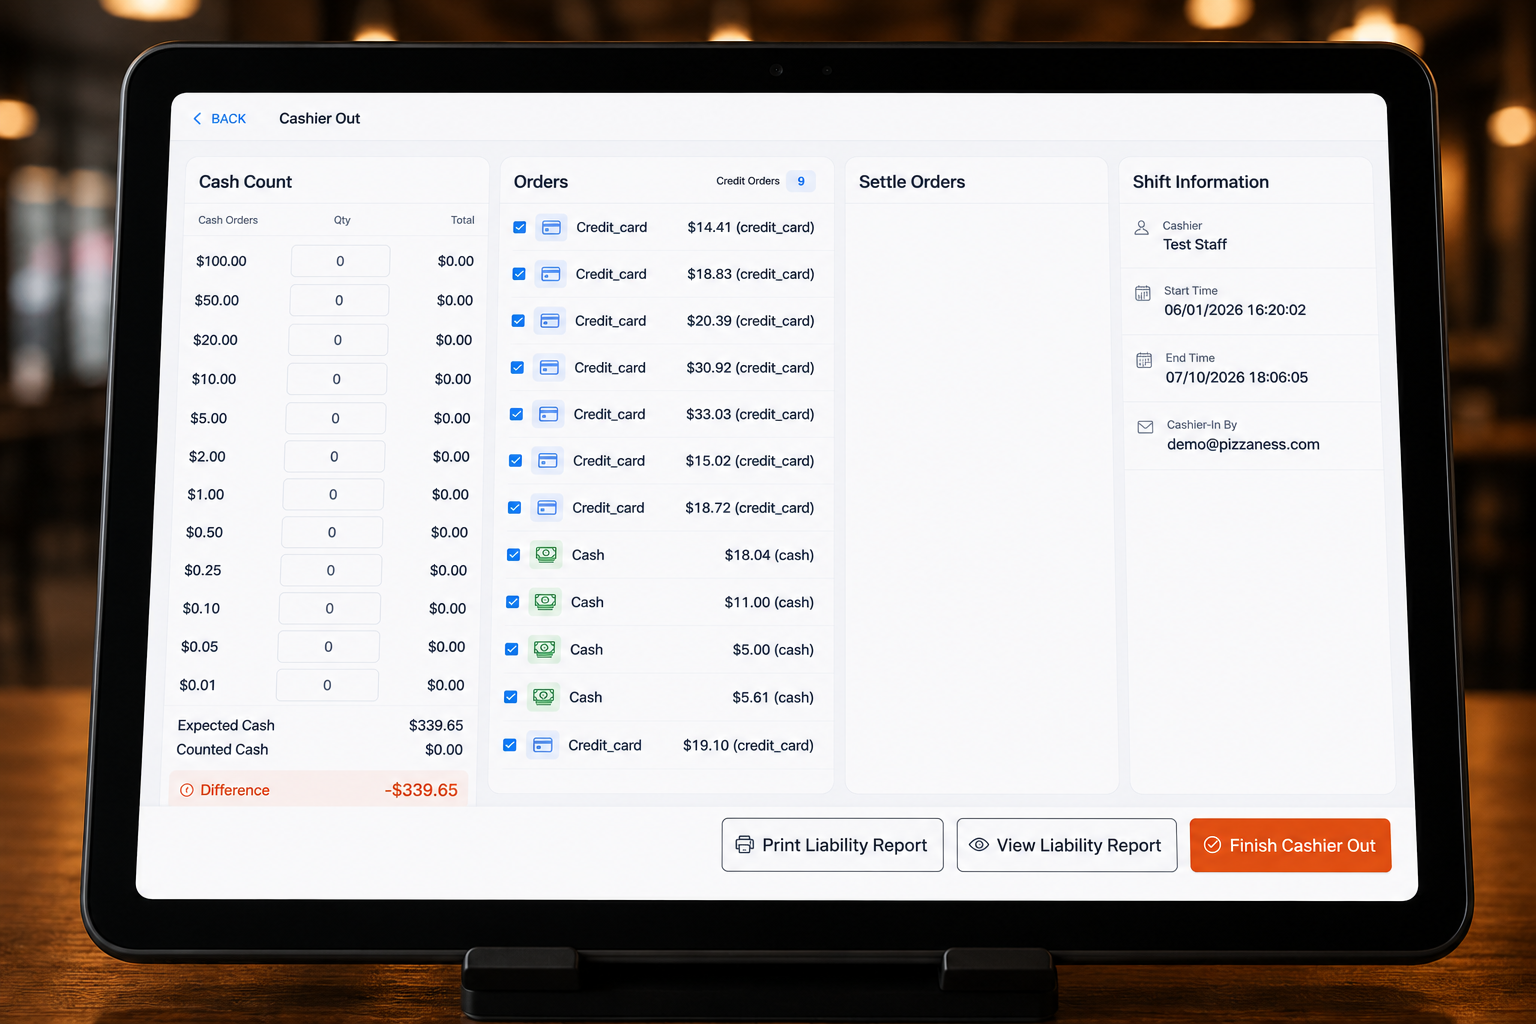Click the Test Staff cashier name
The width and height of the screenshot is (1536, 1024).
point(1195,245)
